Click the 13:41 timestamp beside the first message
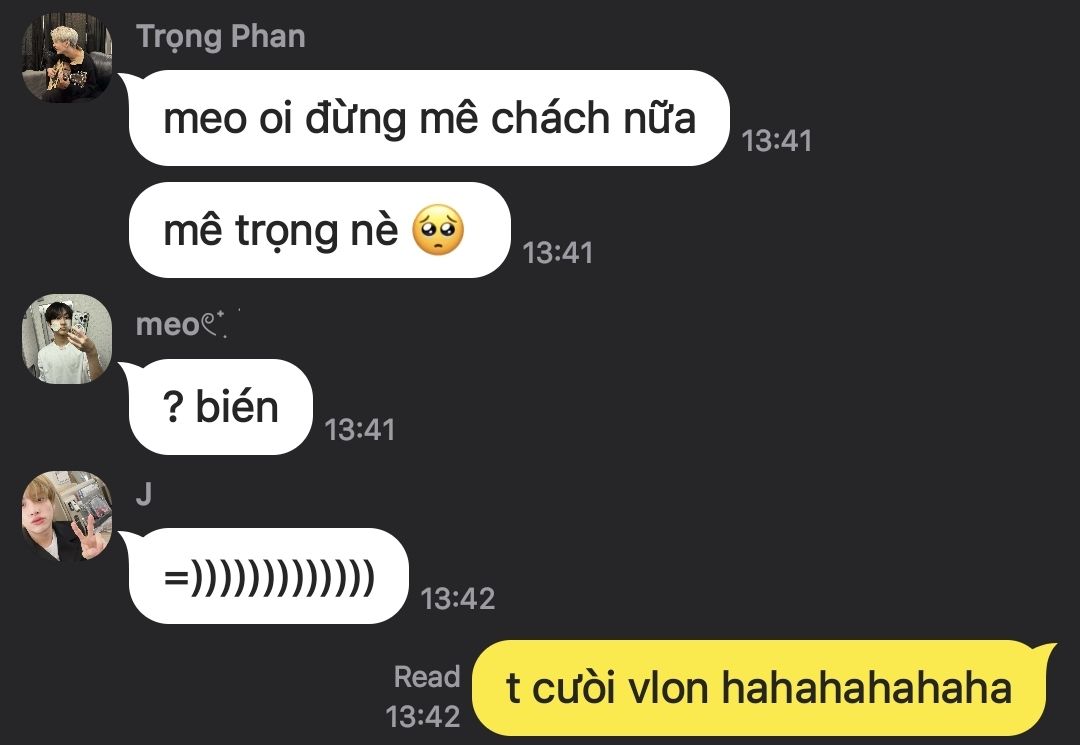The width and height of the screenshot is (1080, 745). [x=776, y=141]
